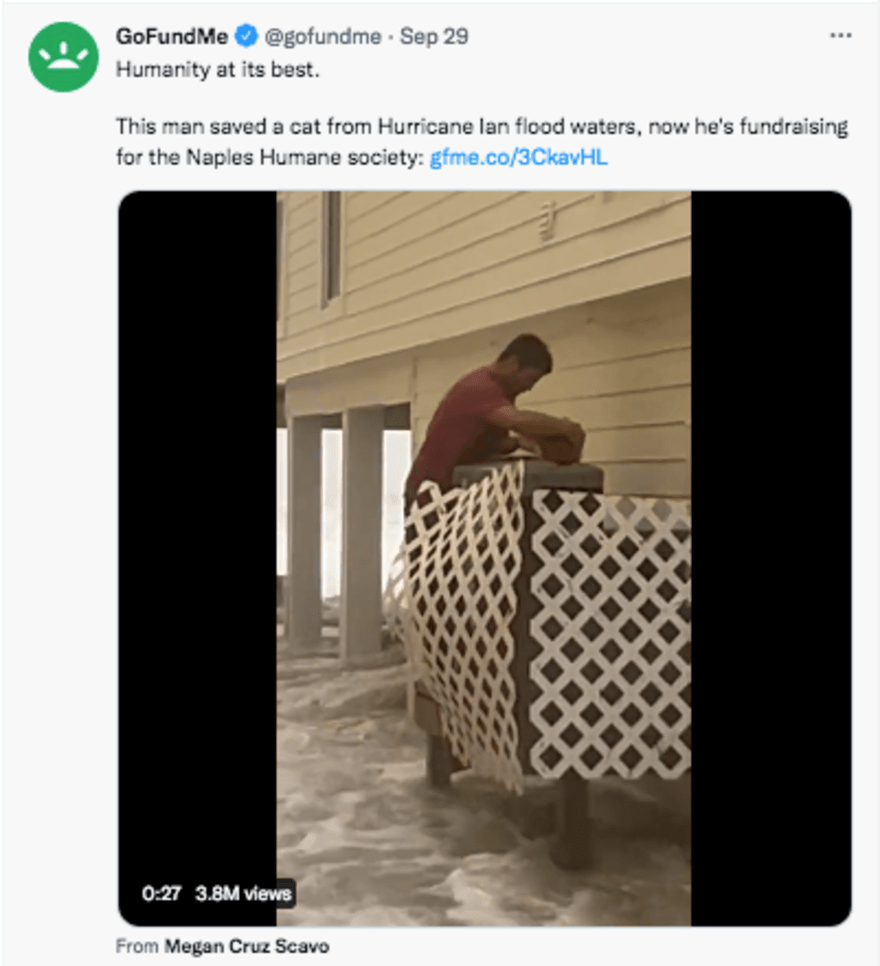880x966 pixels.
Task: Click the left black video letterbox bar
Action: tap(197, 558)
